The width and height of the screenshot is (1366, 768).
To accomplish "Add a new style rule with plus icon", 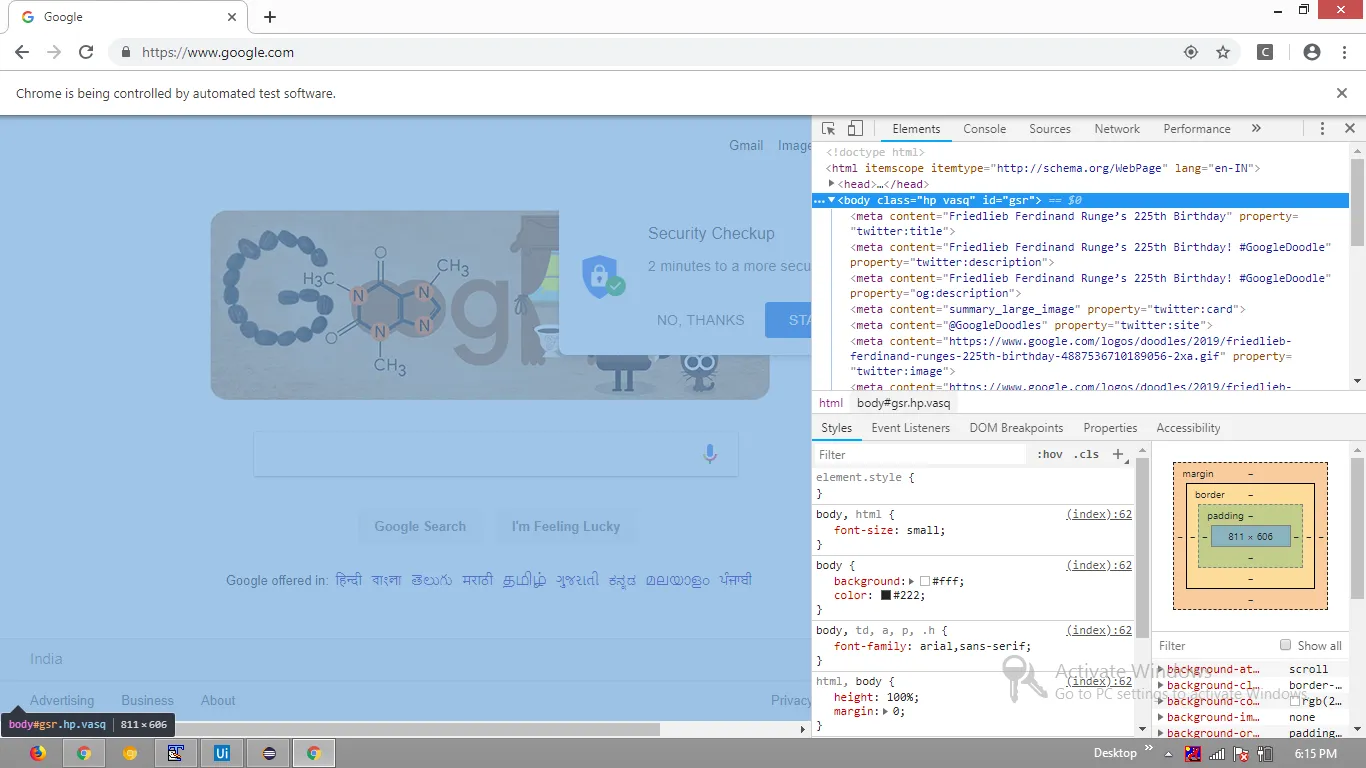I will pos(1118,454).
